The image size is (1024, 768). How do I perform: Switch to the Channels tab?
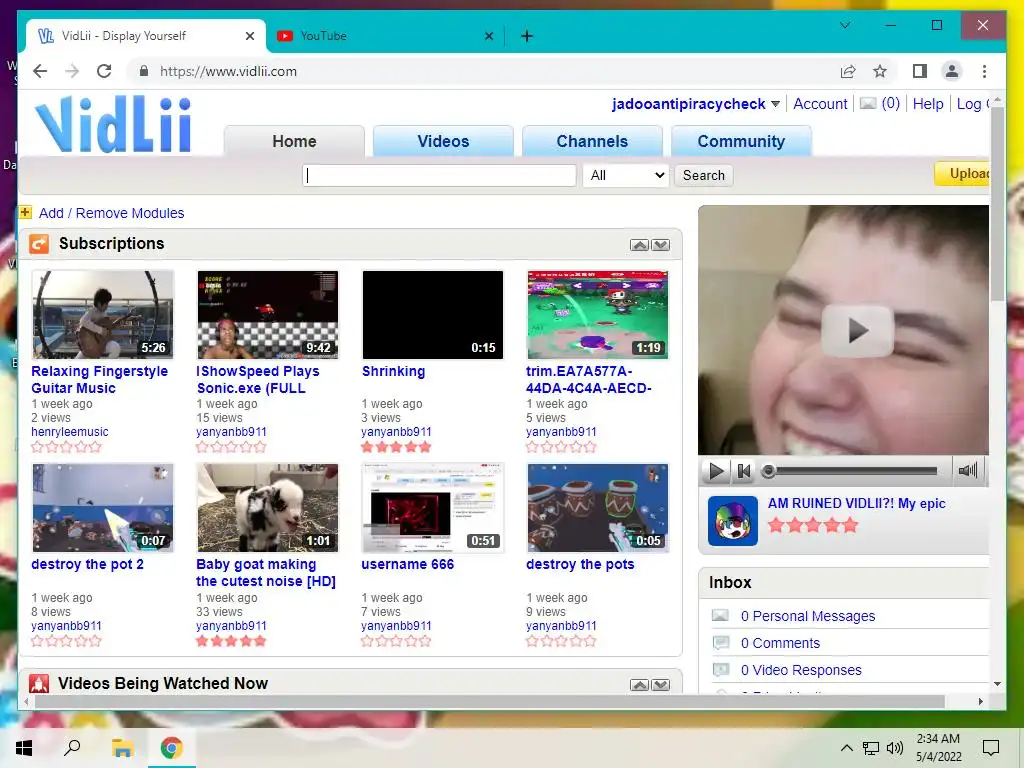[592, 141]
